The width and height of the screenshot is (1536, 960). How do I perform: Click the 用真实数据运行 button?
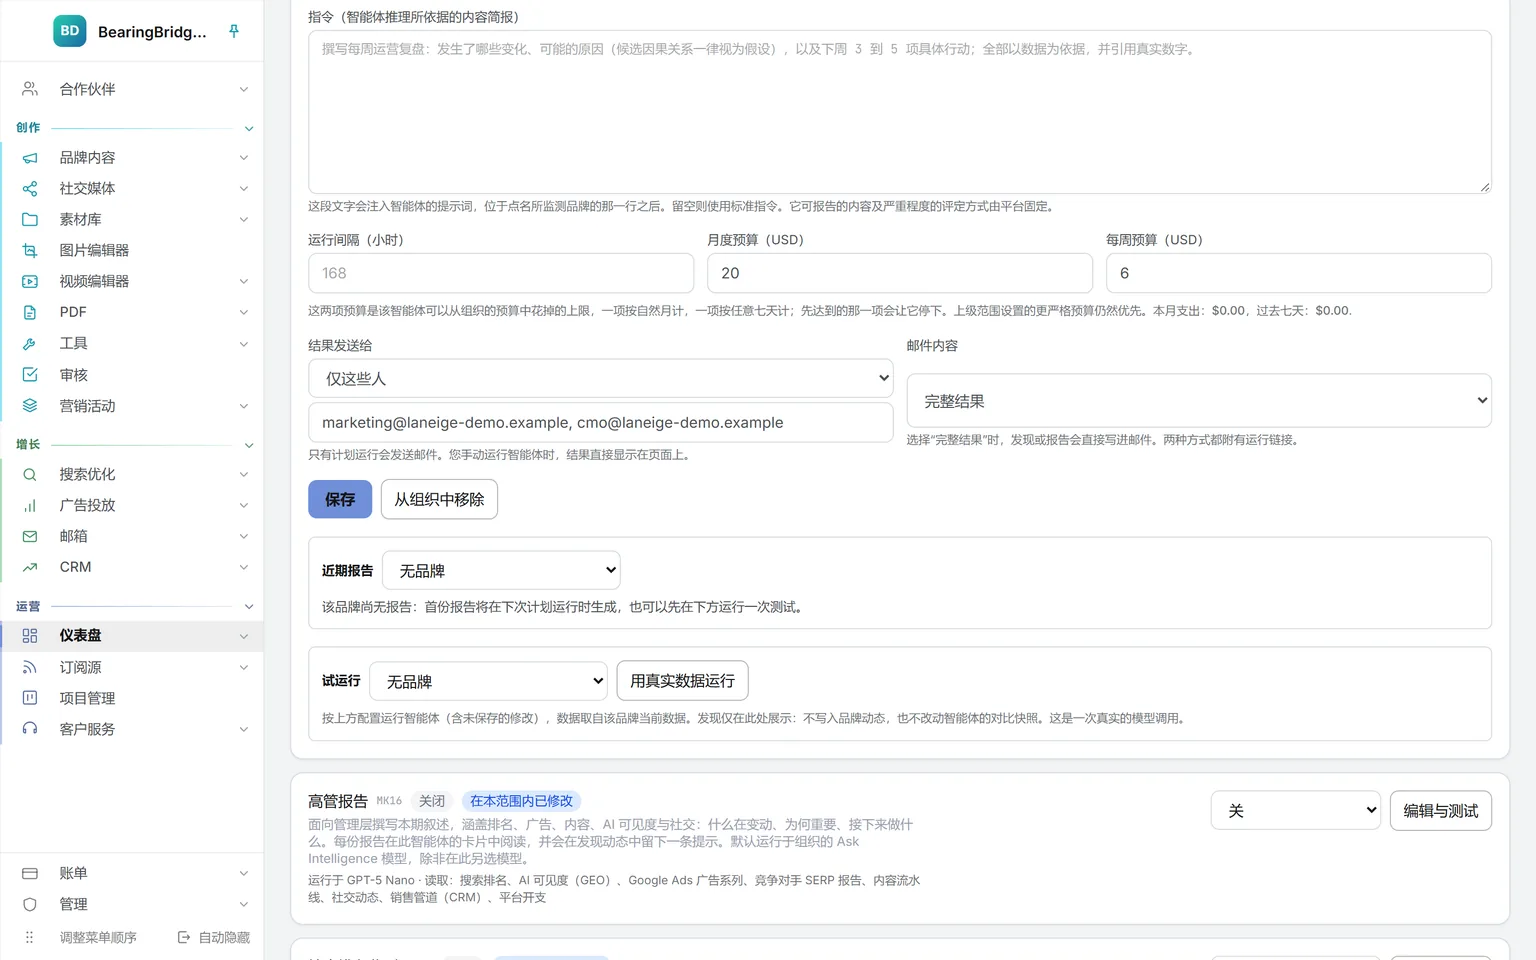(682, 681)
